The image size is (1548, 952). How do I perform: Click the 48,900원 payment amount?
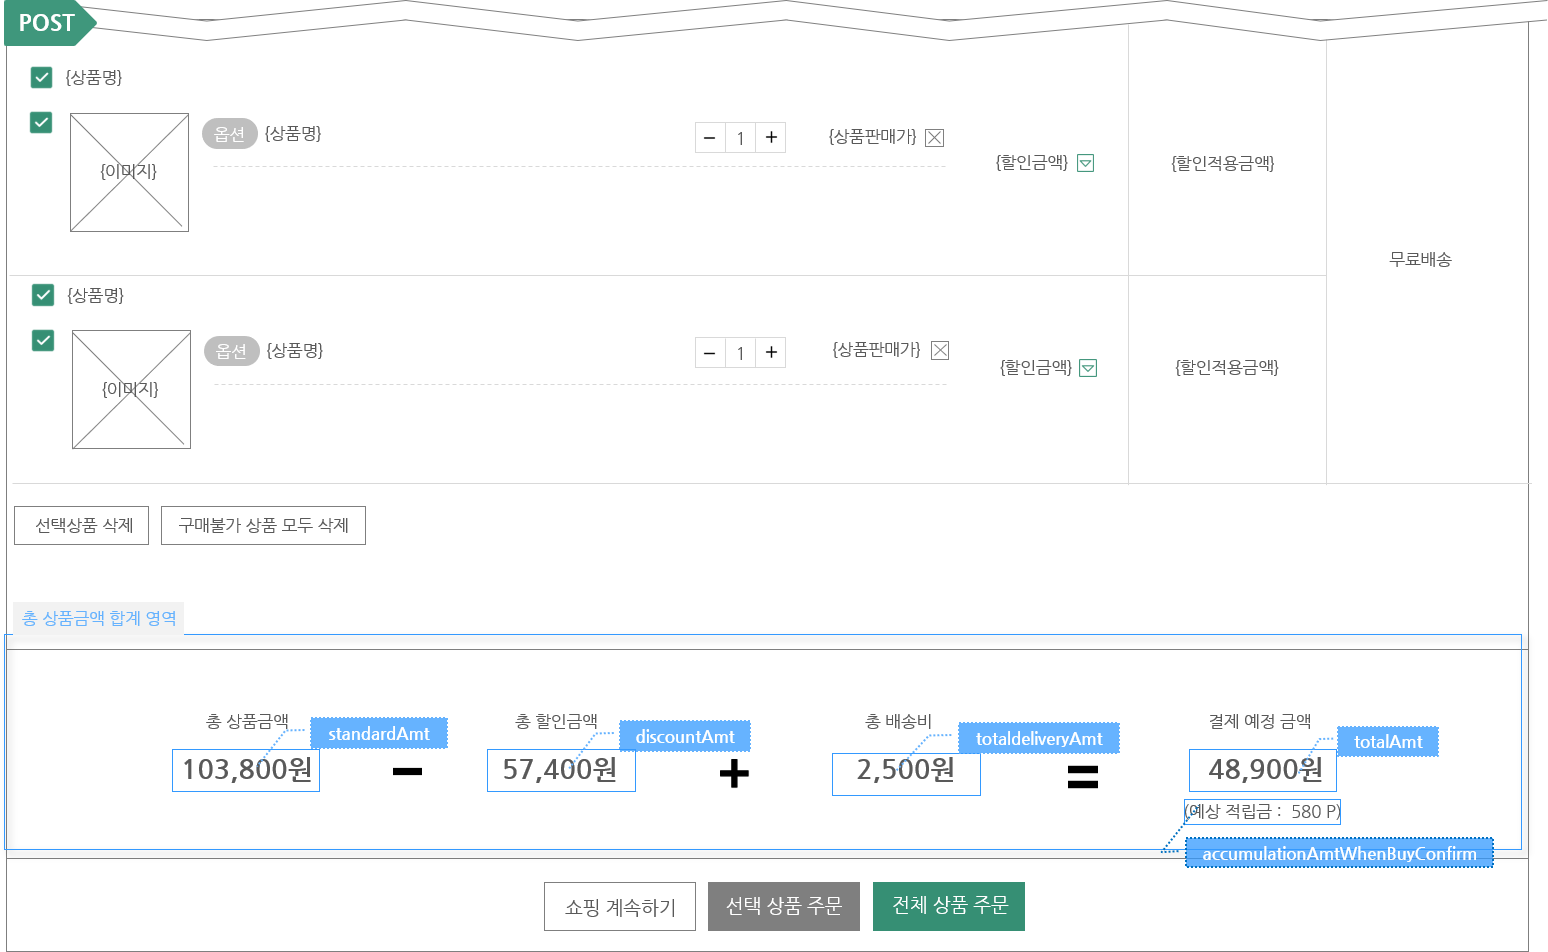pos(1263,770)
